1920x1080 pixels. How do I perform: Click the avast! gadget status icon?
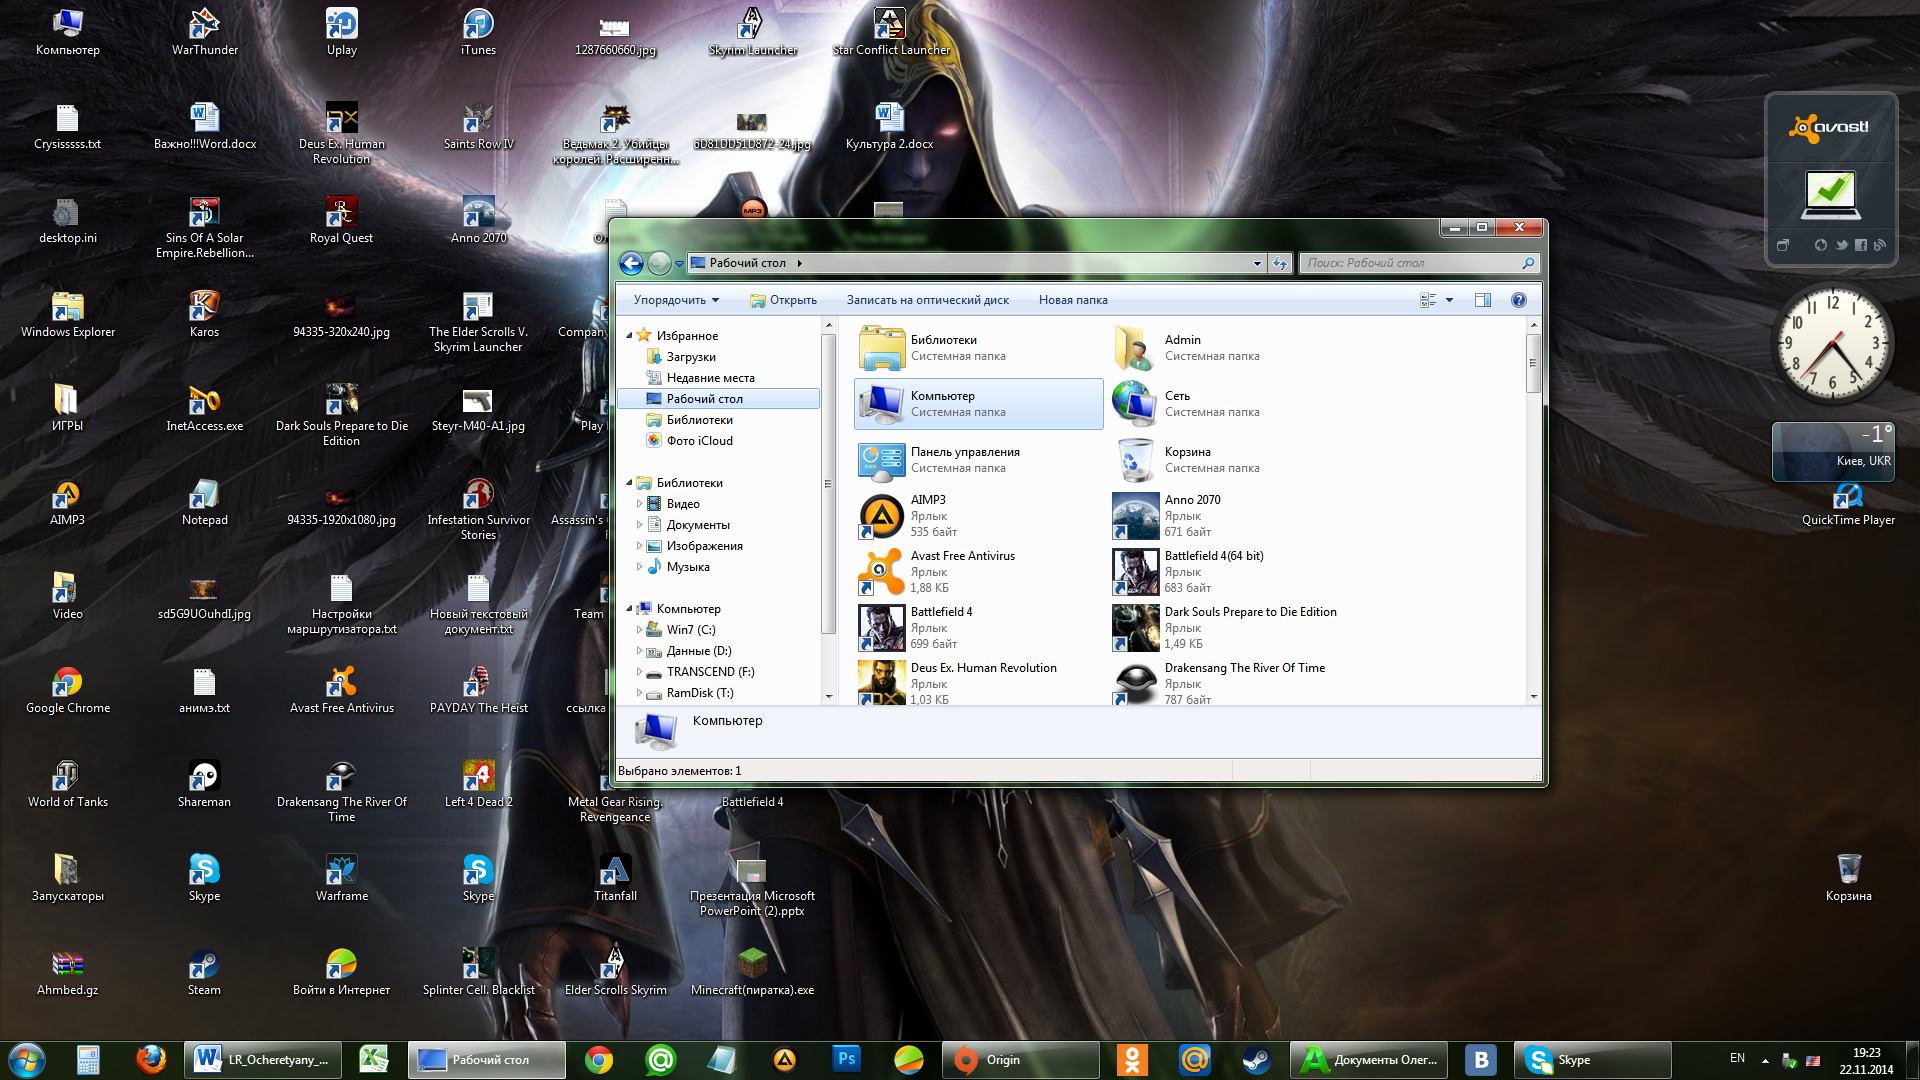pyautogui.click(x=1831, y=195)
